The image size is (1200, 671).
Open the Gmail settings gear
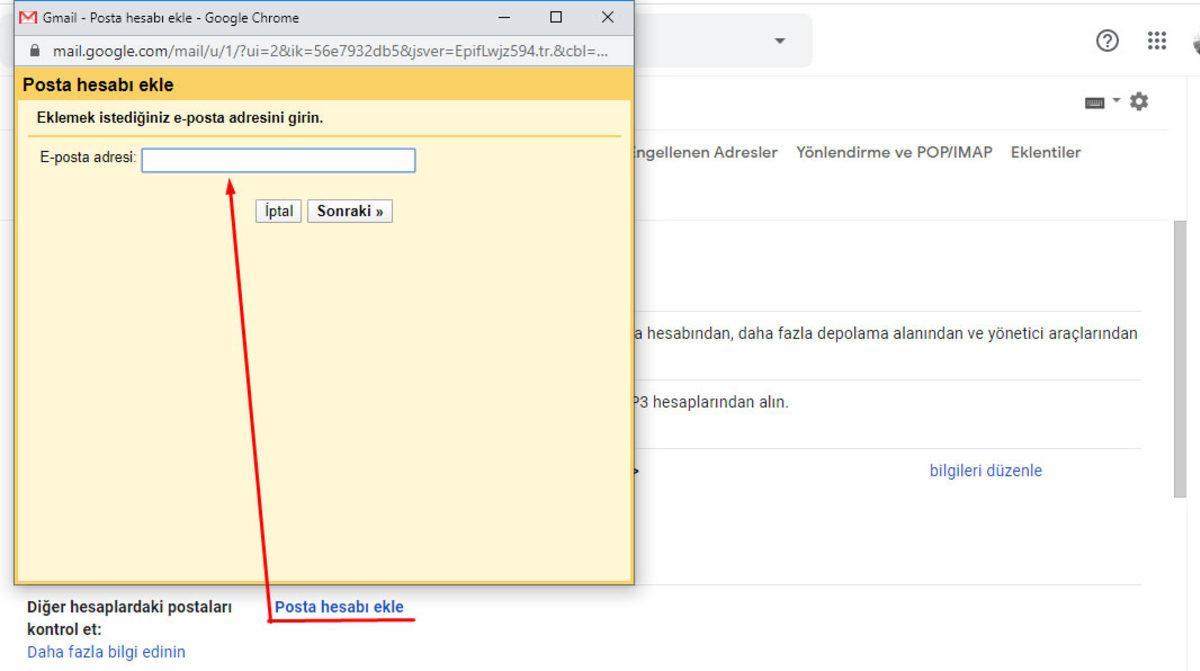point(1138,101)
